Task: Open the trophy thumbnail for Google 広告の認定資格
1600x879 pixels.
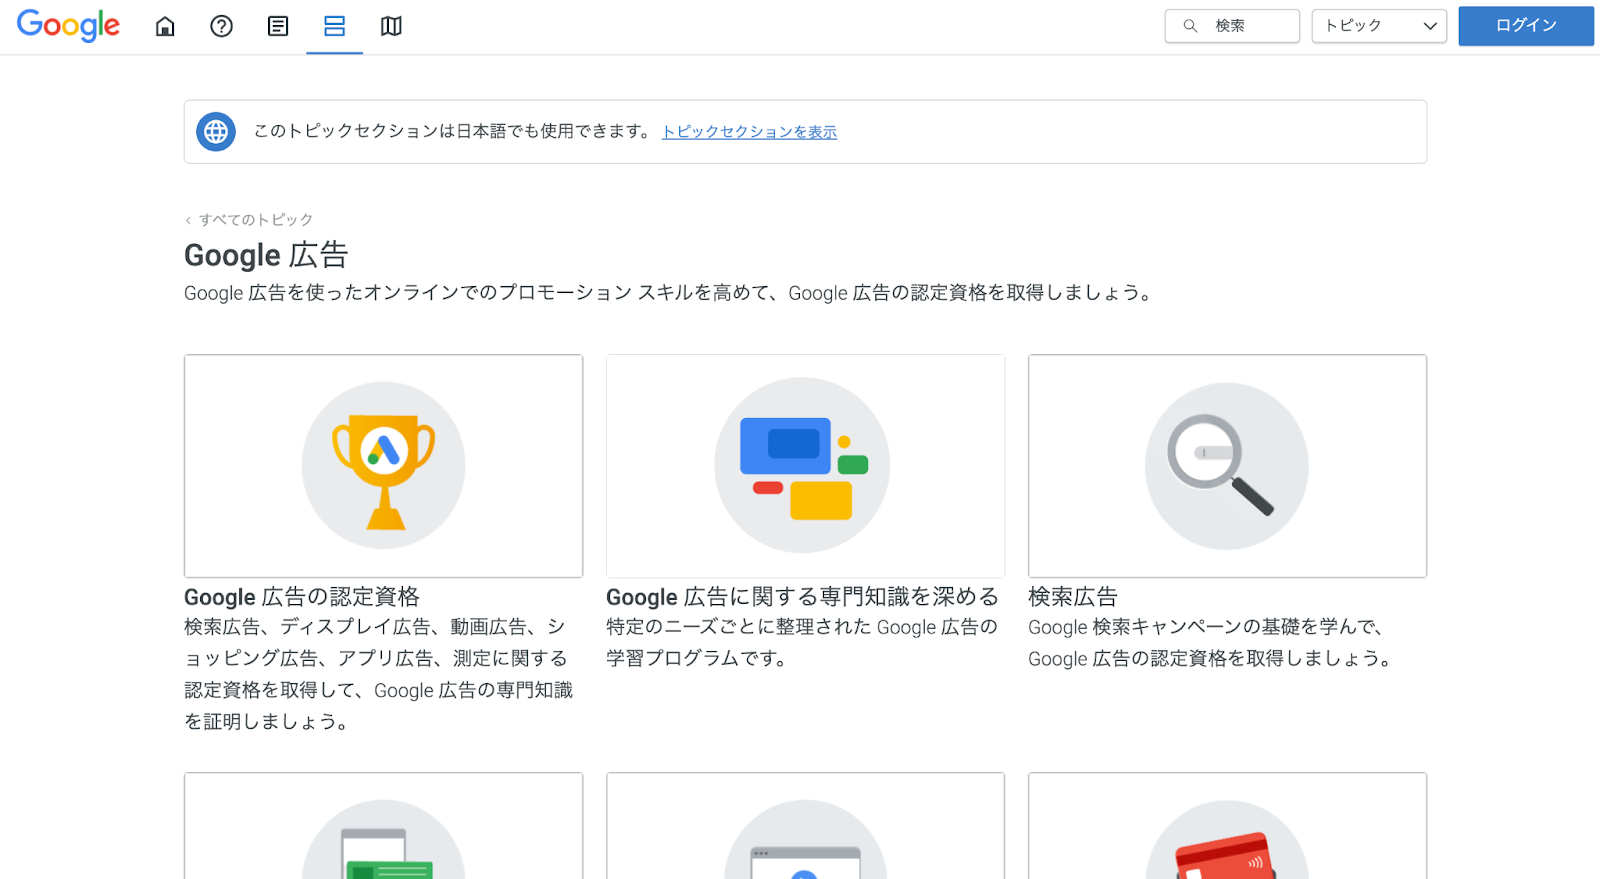Action: pos(383,466)
